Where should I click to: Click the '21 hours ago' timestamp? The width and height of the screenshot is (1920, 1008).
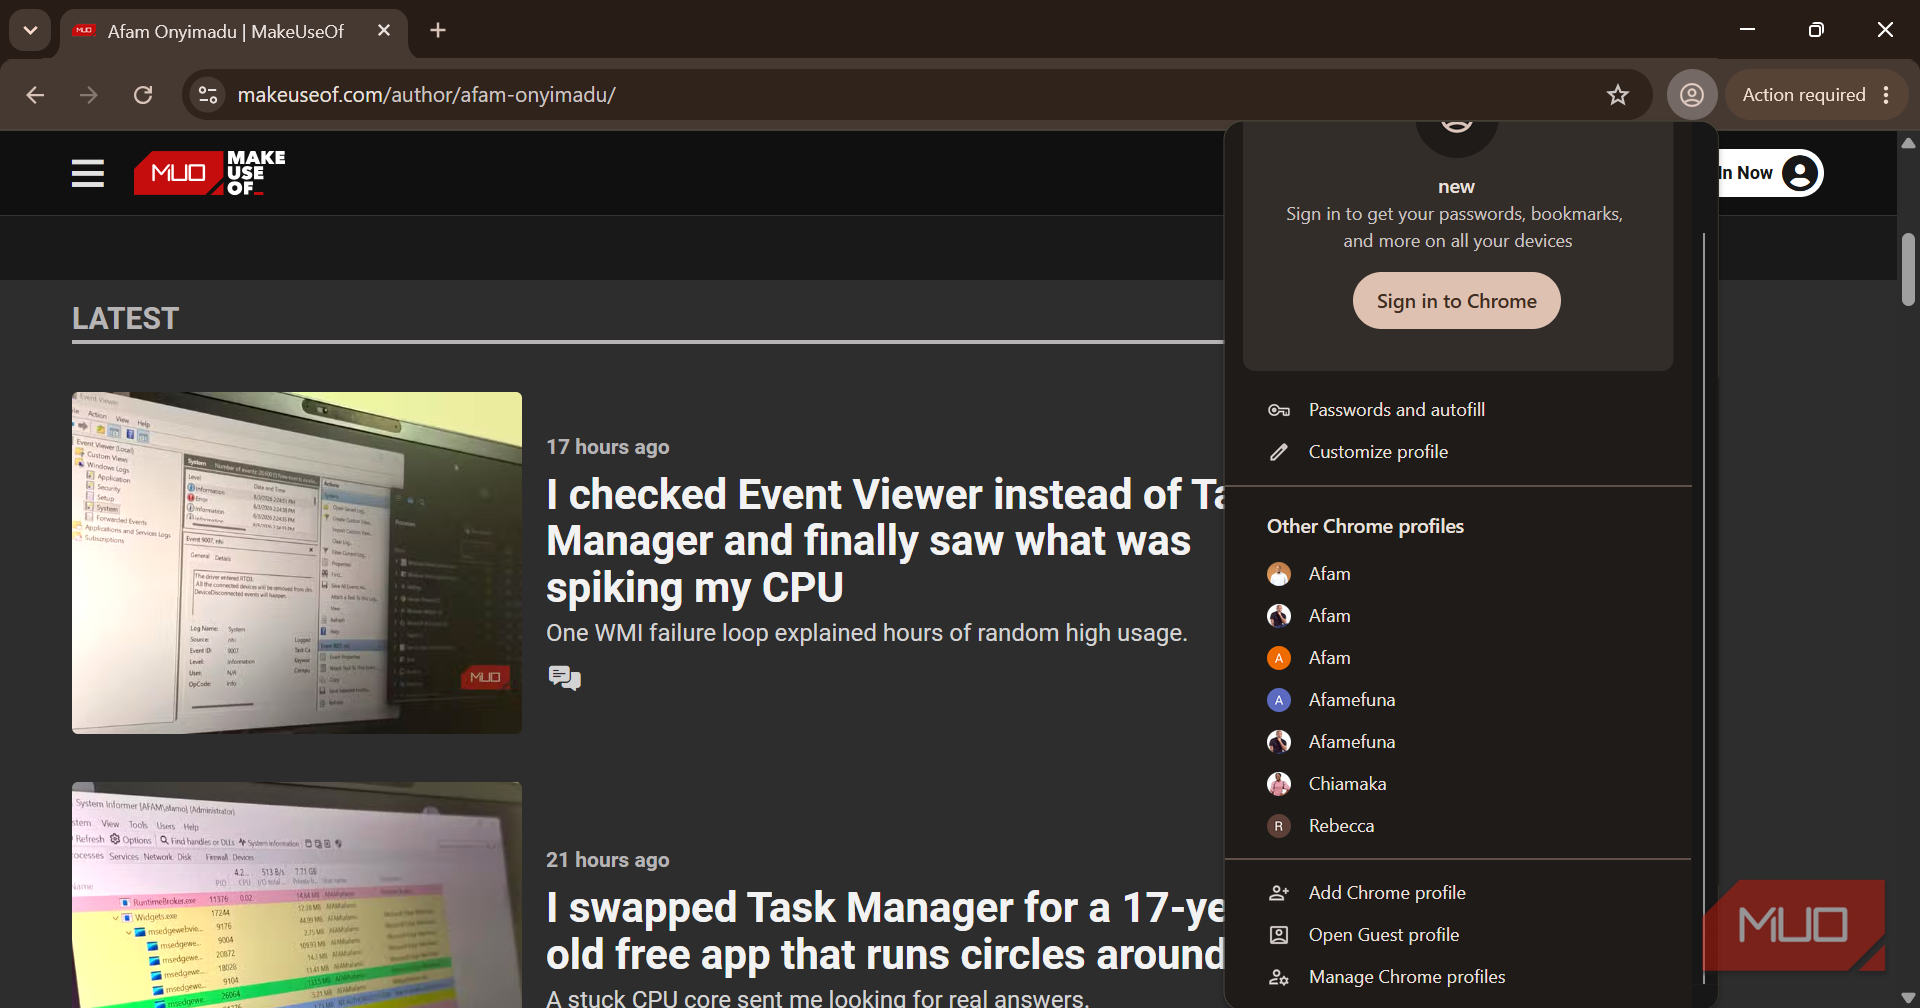pyautogui.click(x=608, y=860)
